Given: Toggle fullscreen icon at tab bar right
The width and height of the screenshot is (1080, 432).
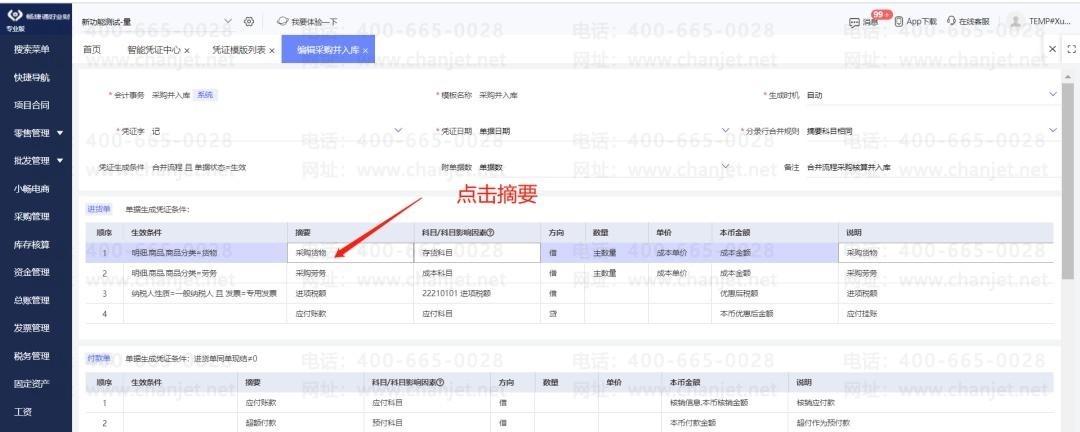Looking at the screenshot, I should click(1070, 49).
